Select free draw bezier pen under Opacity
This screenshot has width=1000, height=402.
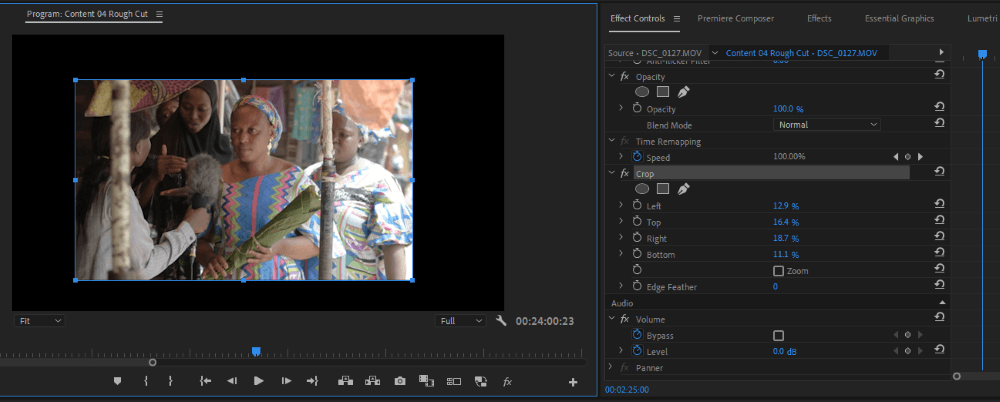[683, 92]
